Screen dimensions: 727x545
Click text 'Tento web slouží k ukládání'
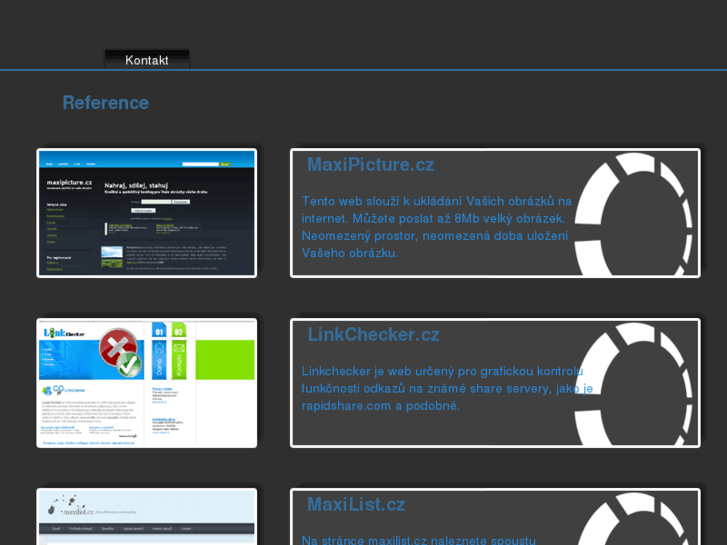click(x=382, y=201)
